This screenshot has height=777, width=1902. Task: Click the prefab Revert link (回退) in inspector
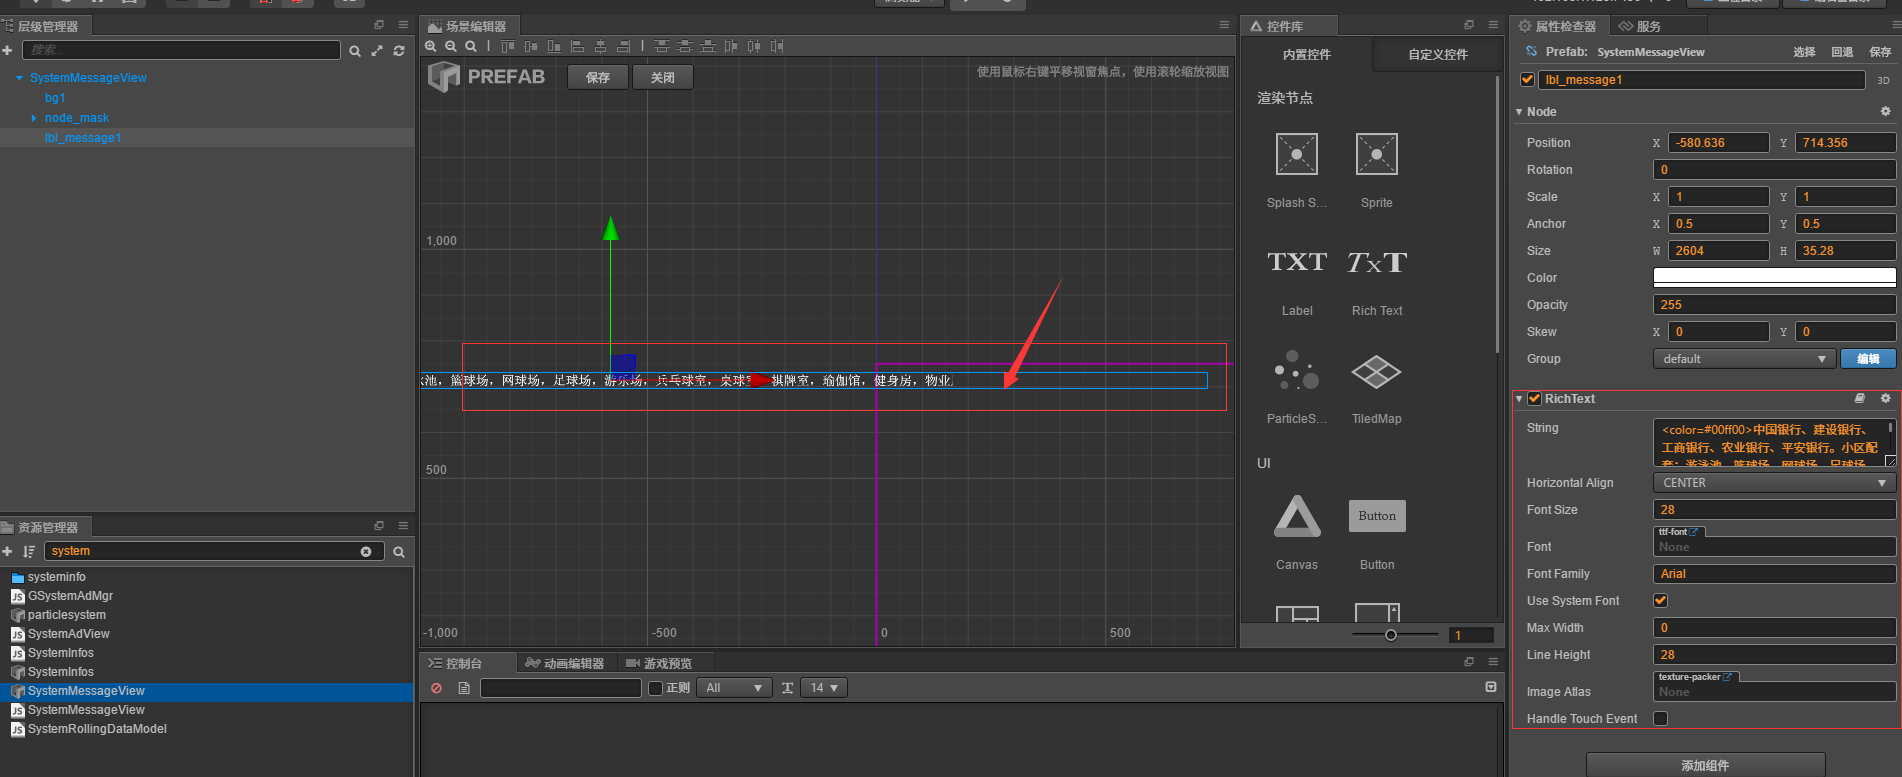[1842, 52]
